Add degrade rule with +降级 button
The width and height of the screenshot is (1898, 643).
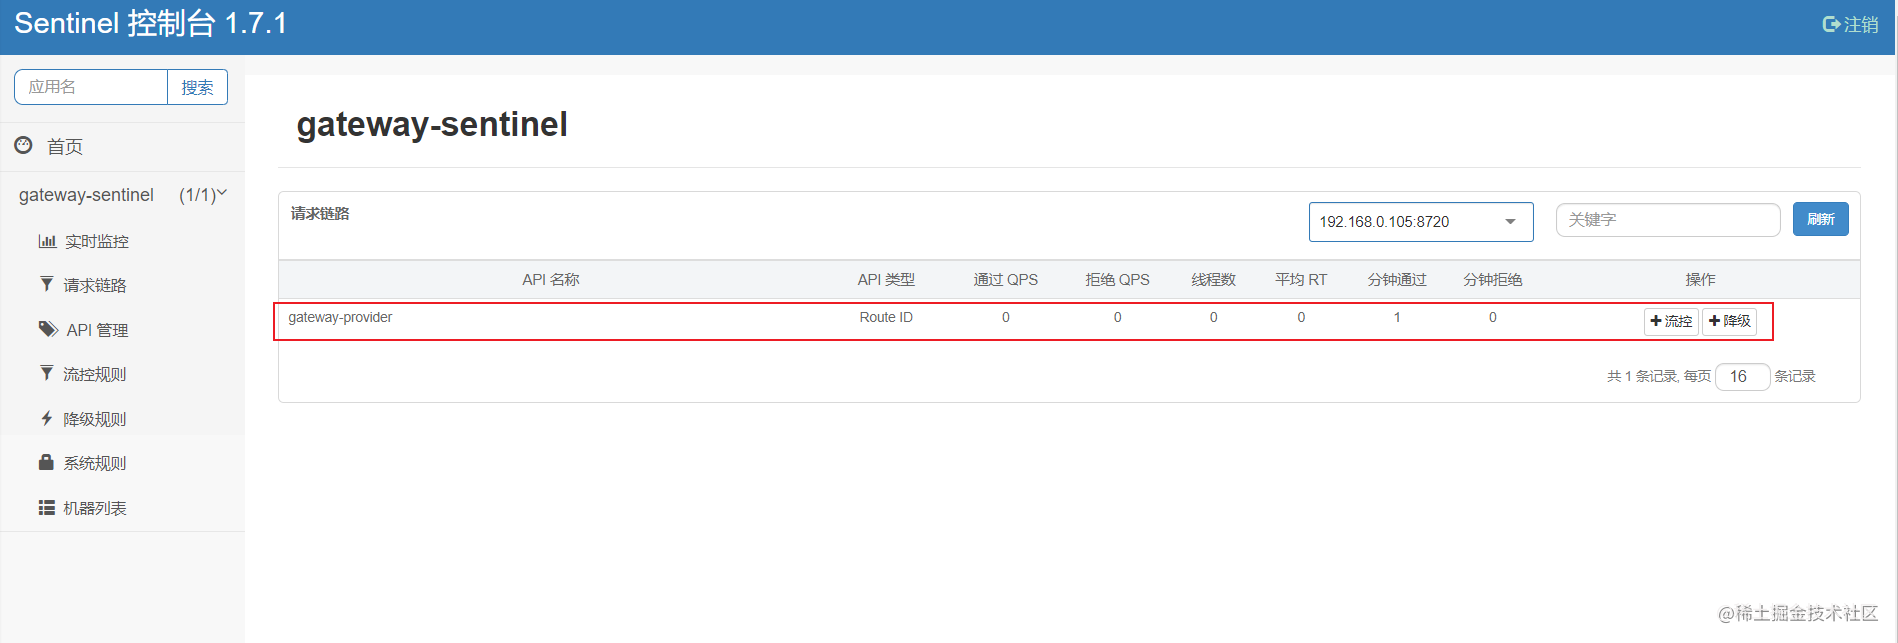(1730, 321)
